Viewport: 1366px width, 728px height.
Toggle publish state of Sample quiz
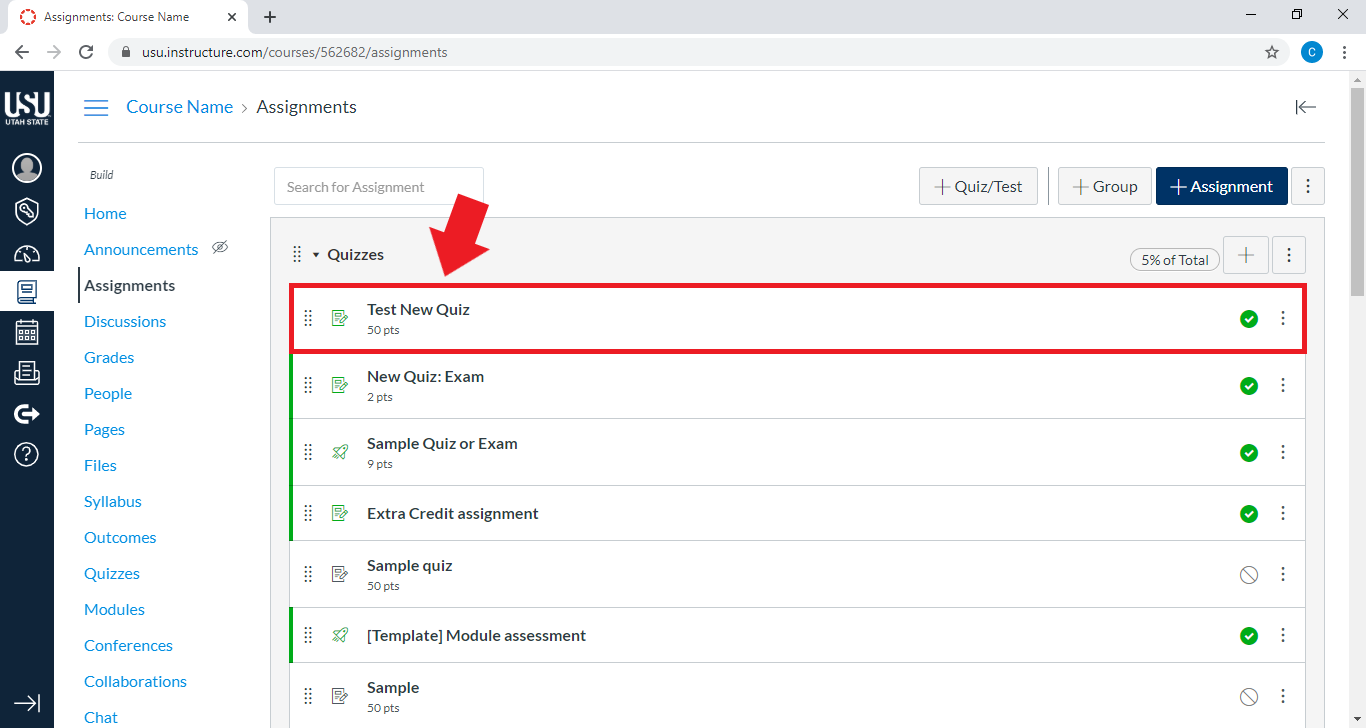(1248, 574)
